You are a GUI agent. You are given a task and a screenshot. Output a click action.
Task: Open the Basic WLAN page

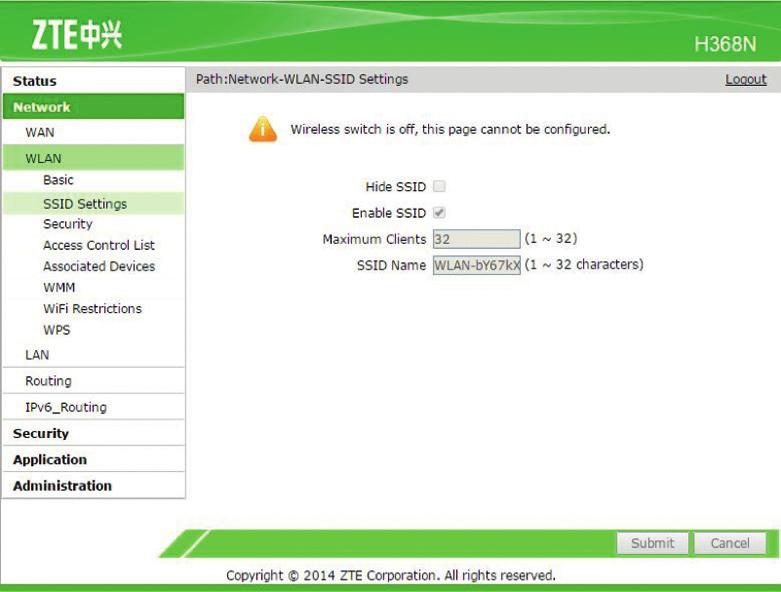pyautogui.click(x=58, y=180)
